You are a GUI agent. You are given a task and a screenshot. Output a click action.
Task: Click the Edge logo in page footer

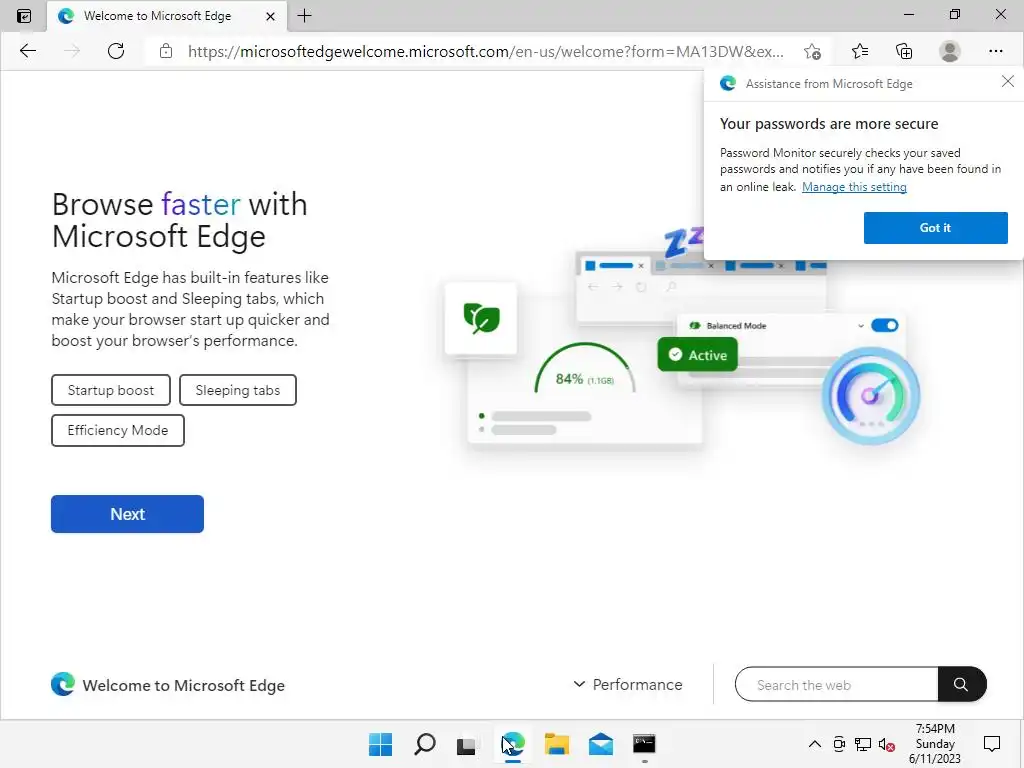tap(63, 684)
